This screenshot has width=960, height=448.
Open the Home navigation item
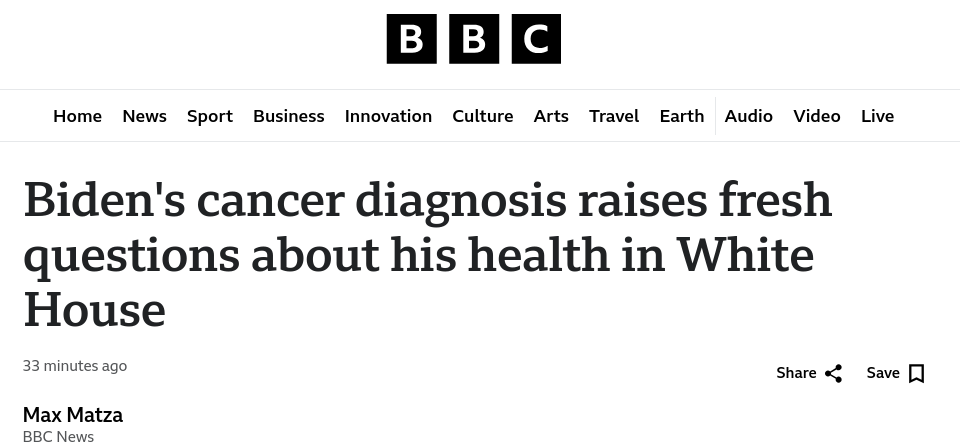77,116
